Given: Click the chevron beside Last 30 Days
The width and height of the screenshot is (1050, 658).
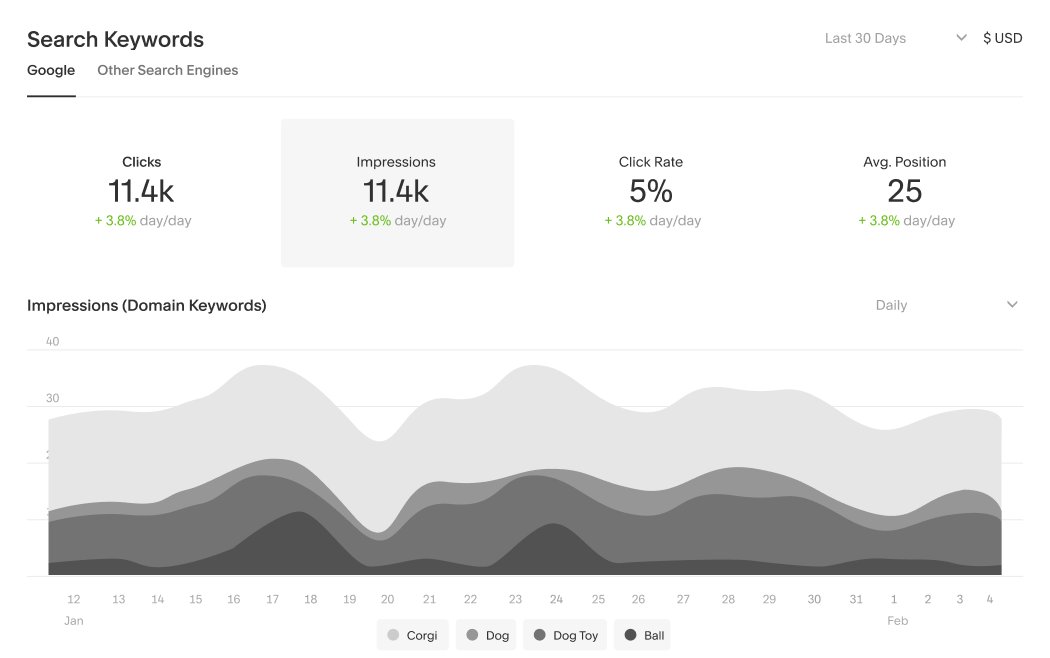Looking at the screenshot, I should point(961,37).
